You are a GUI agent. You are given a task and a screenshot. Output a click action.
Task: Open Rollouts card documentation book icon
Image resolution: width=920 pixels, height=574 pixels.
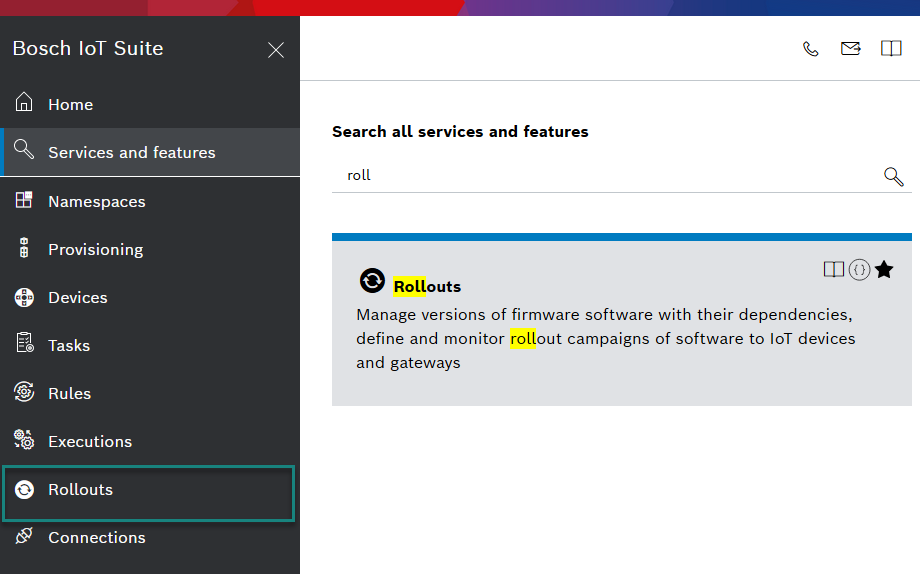(x=834, y=269)
